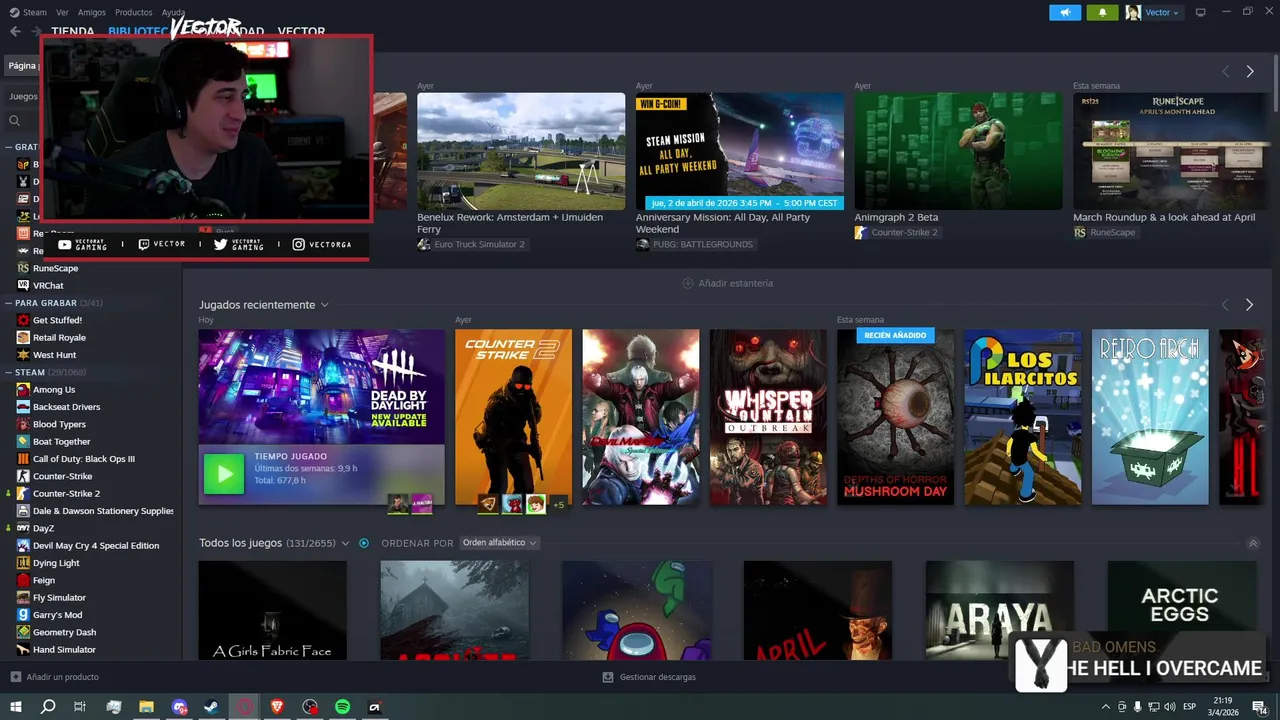
Task: Open the Windows Start menu
Action: point(15,706)
